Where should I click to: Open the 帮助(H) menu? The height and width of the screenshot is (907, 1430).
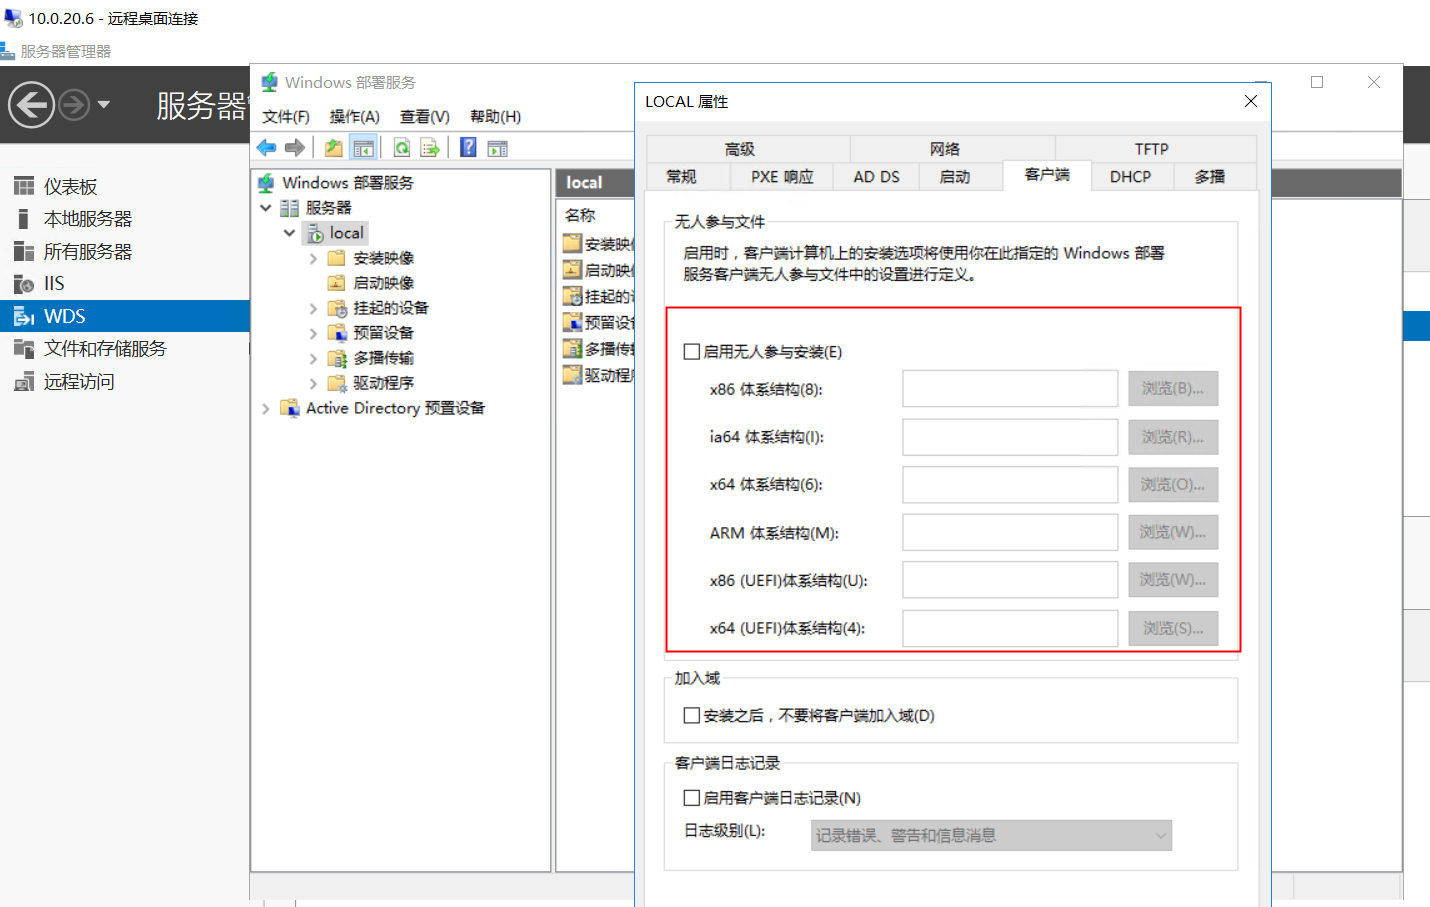[x=495, y=117]
